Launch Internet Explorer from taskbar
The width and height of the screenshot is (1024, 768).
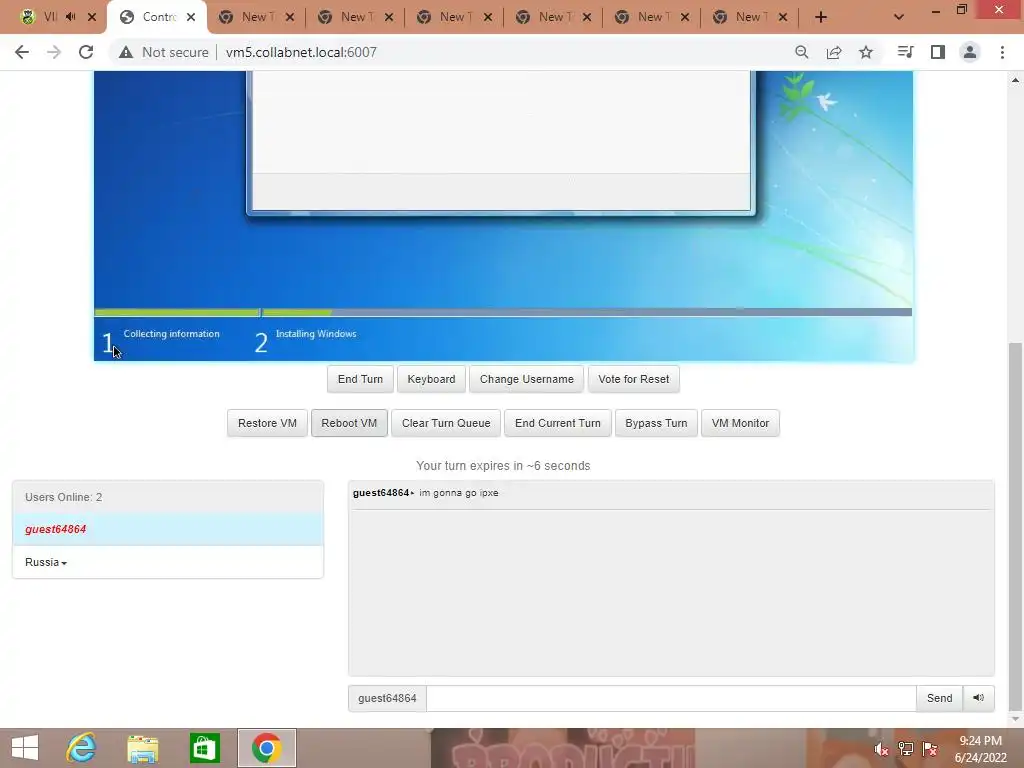pos(82,748)
